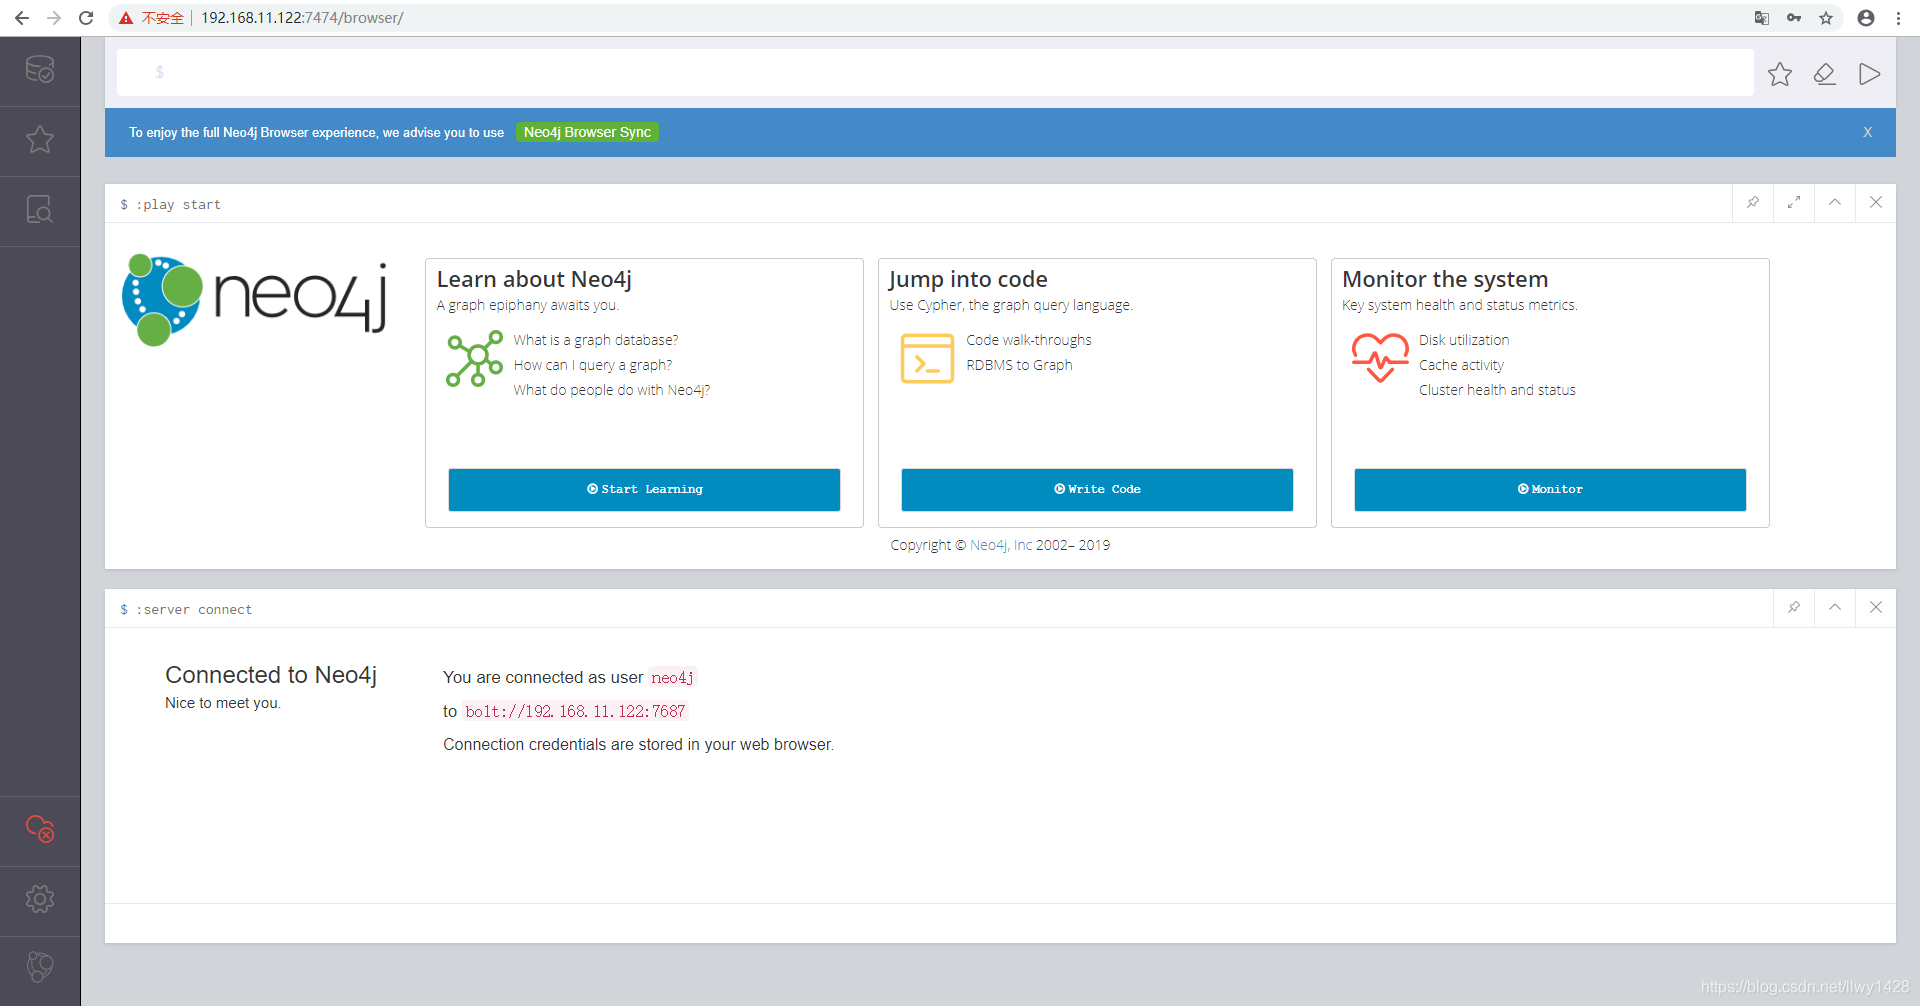
Task: Run the command with the play icon
Action: (1869, 73)
